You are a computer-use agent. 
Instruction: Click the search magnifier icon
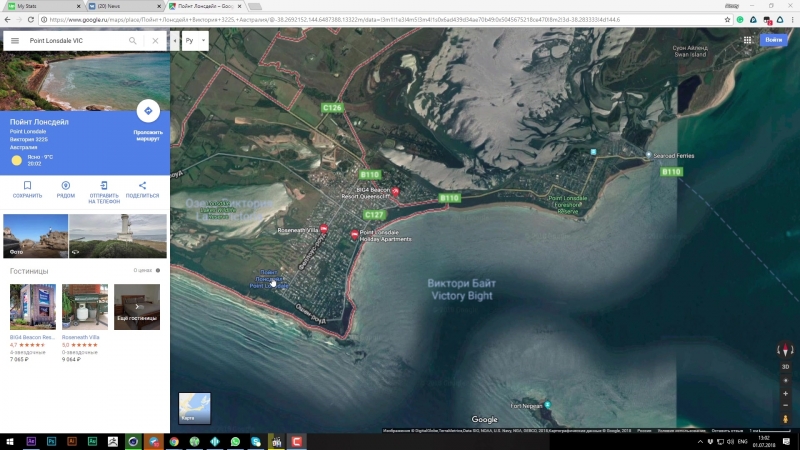133,41
